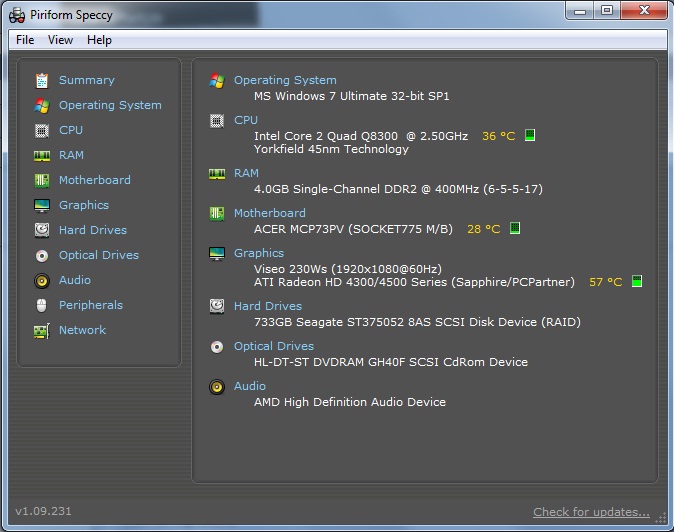Click the 36 °C CPU temperature value

pyautogui.click(x=499, y=136)
